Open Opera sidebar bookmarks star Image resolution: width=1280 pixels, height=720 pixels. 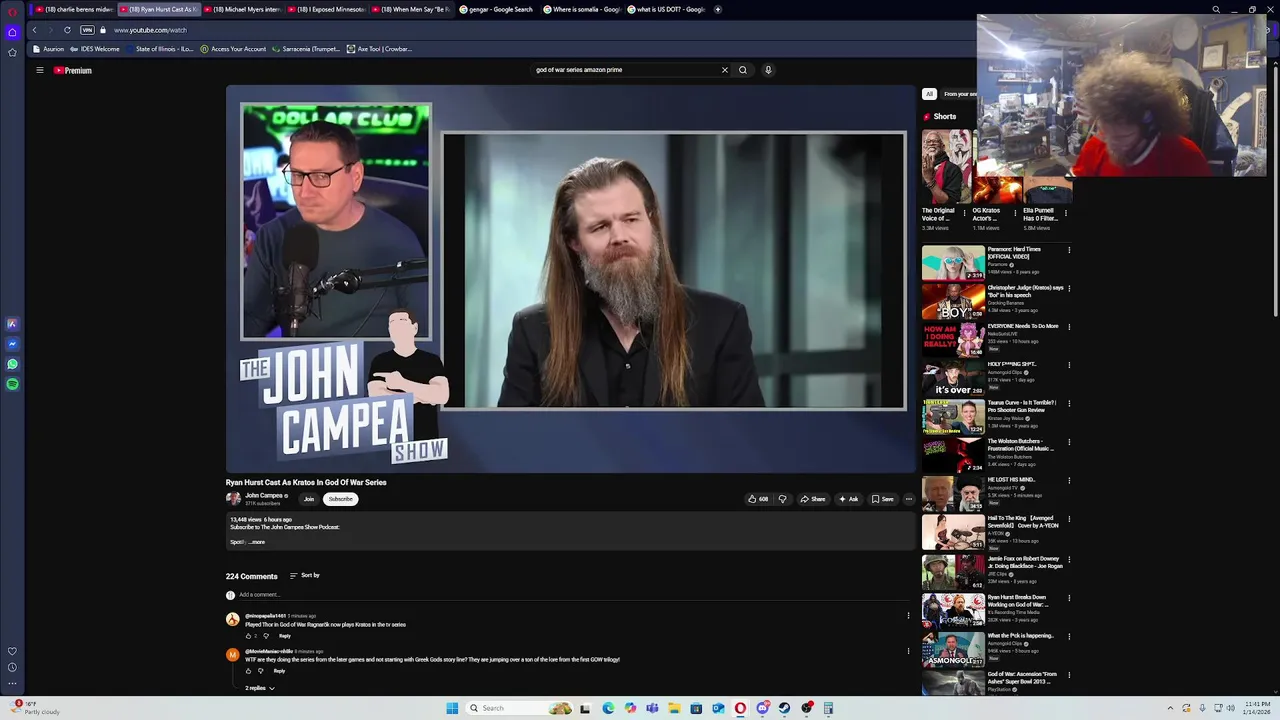point(12,52)
